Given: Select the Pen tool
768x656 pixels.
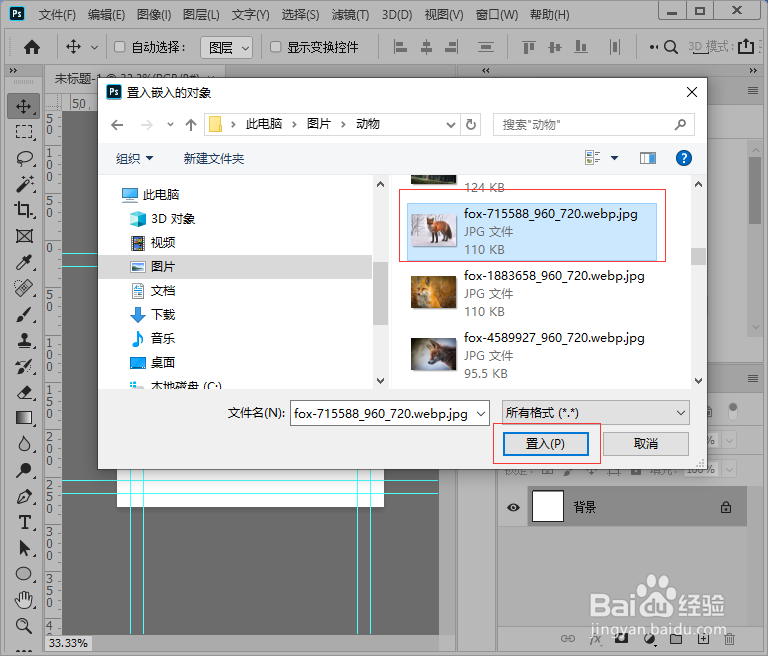Looking at the screenshot, I should pos(24,497).
